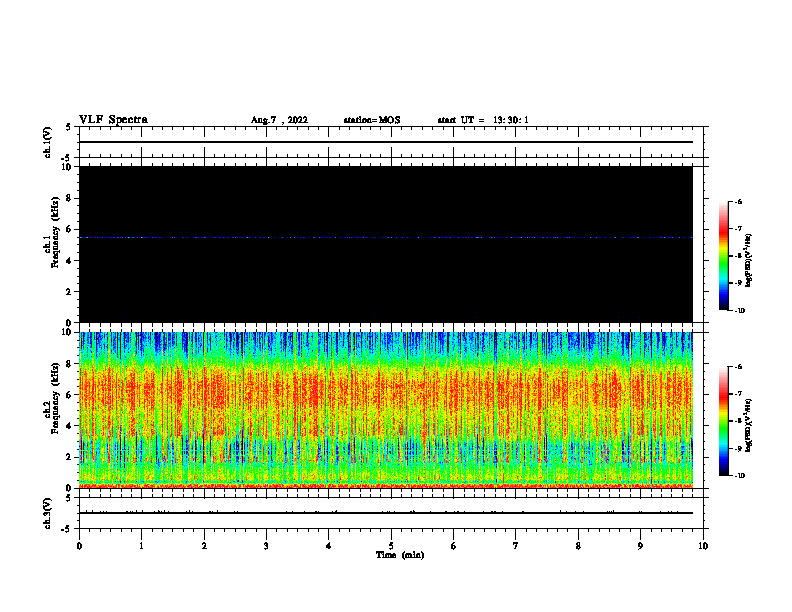
Task: Click the 'ch.1(V)' axis label
Action: [48, 142]
